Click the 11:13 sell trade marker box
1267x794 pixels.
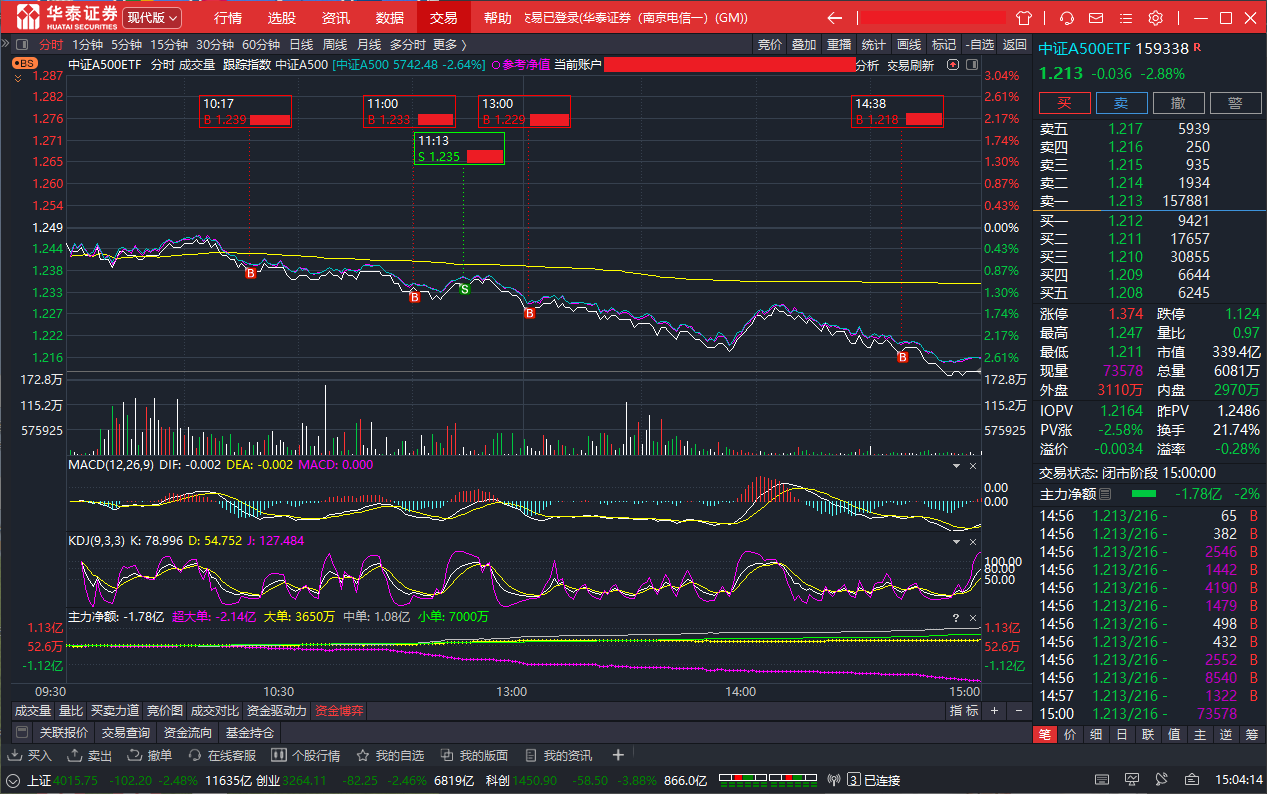pos(460,149)
